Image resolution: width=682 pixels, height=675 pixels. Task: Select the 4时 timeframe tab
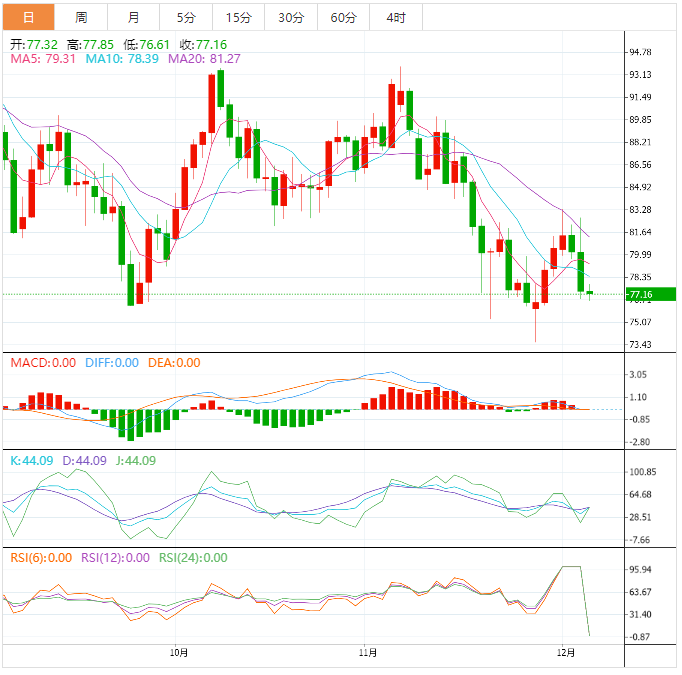pos(396,18)
